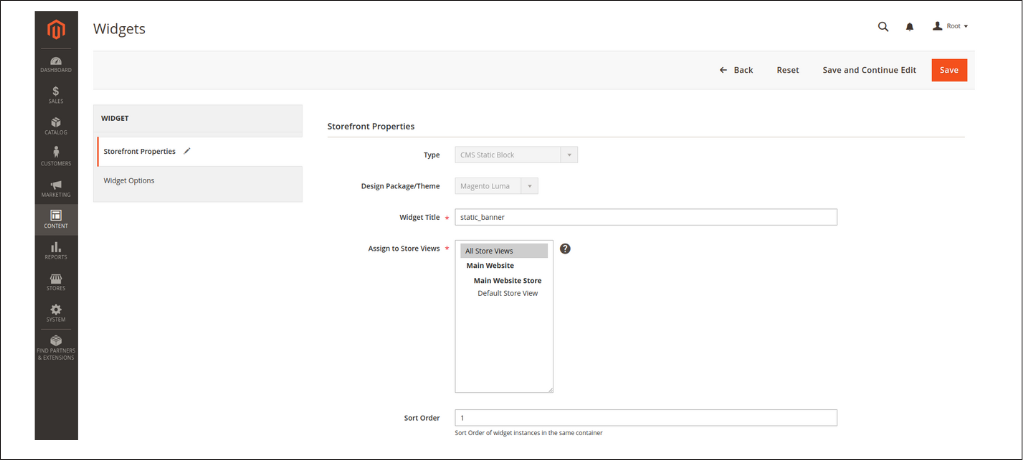Open the Type dropdown CMS Static Block
This screenshot has height=460, width=1024.
[x=516, y=155]
